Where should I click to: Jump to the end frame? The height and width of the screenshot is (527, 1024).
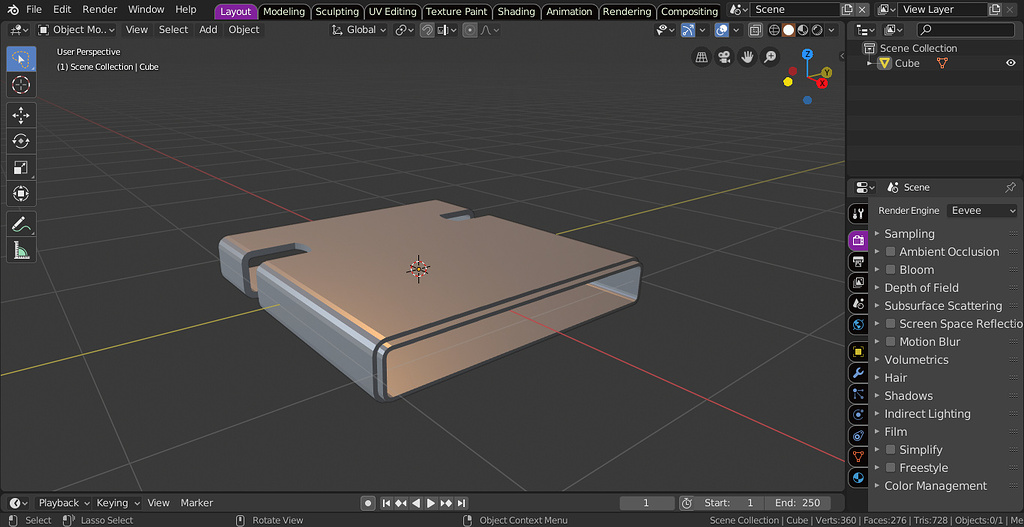pyautogui.click(x=462, y=503)
